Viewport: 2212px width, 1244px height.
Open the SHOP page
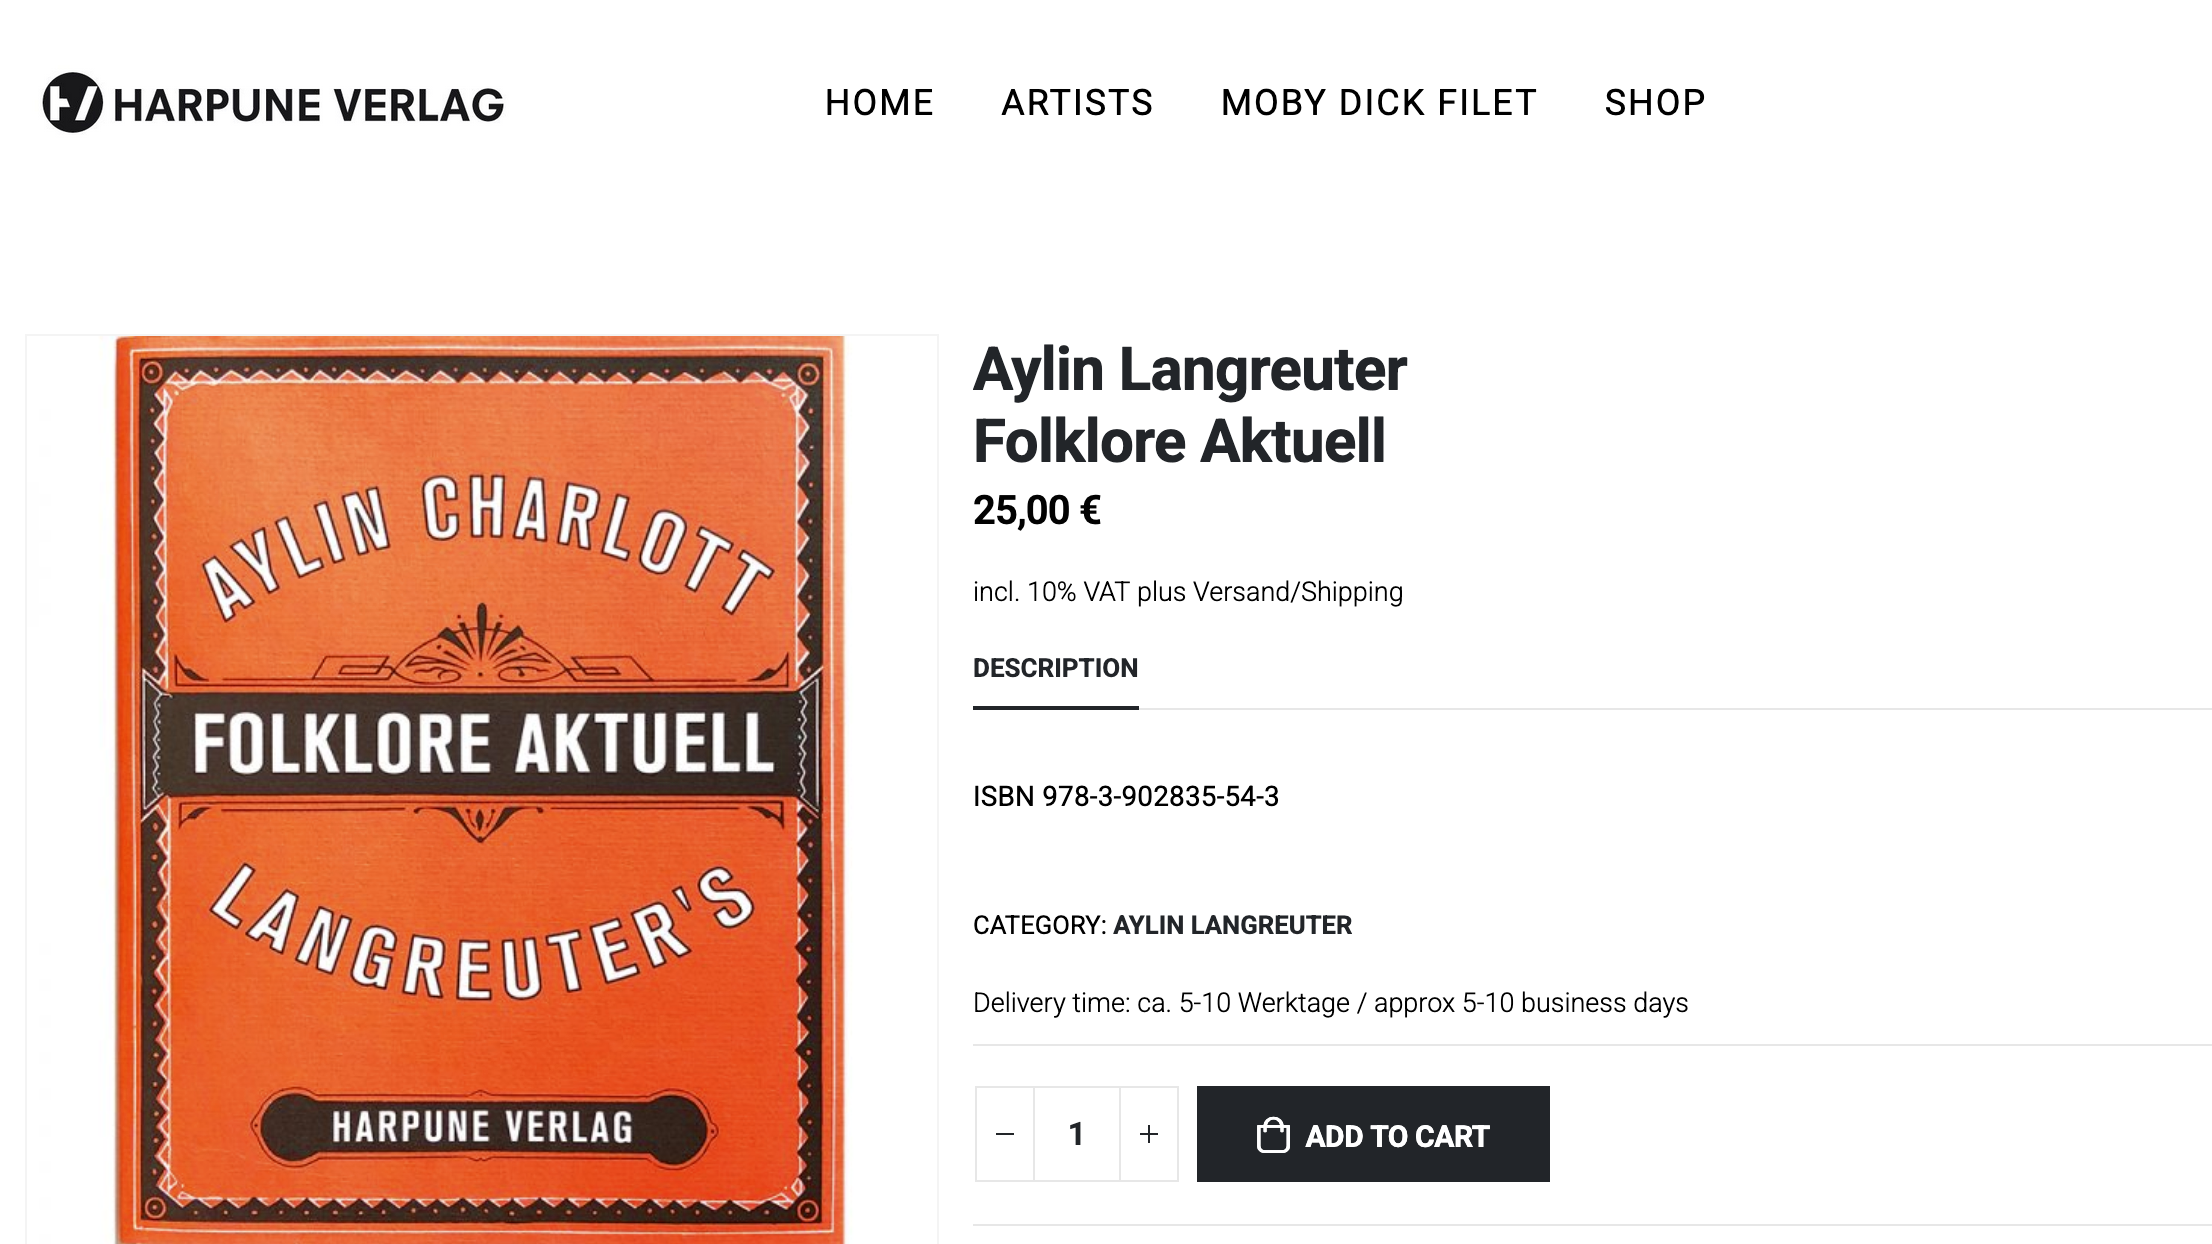click(x=1655, y=103)
